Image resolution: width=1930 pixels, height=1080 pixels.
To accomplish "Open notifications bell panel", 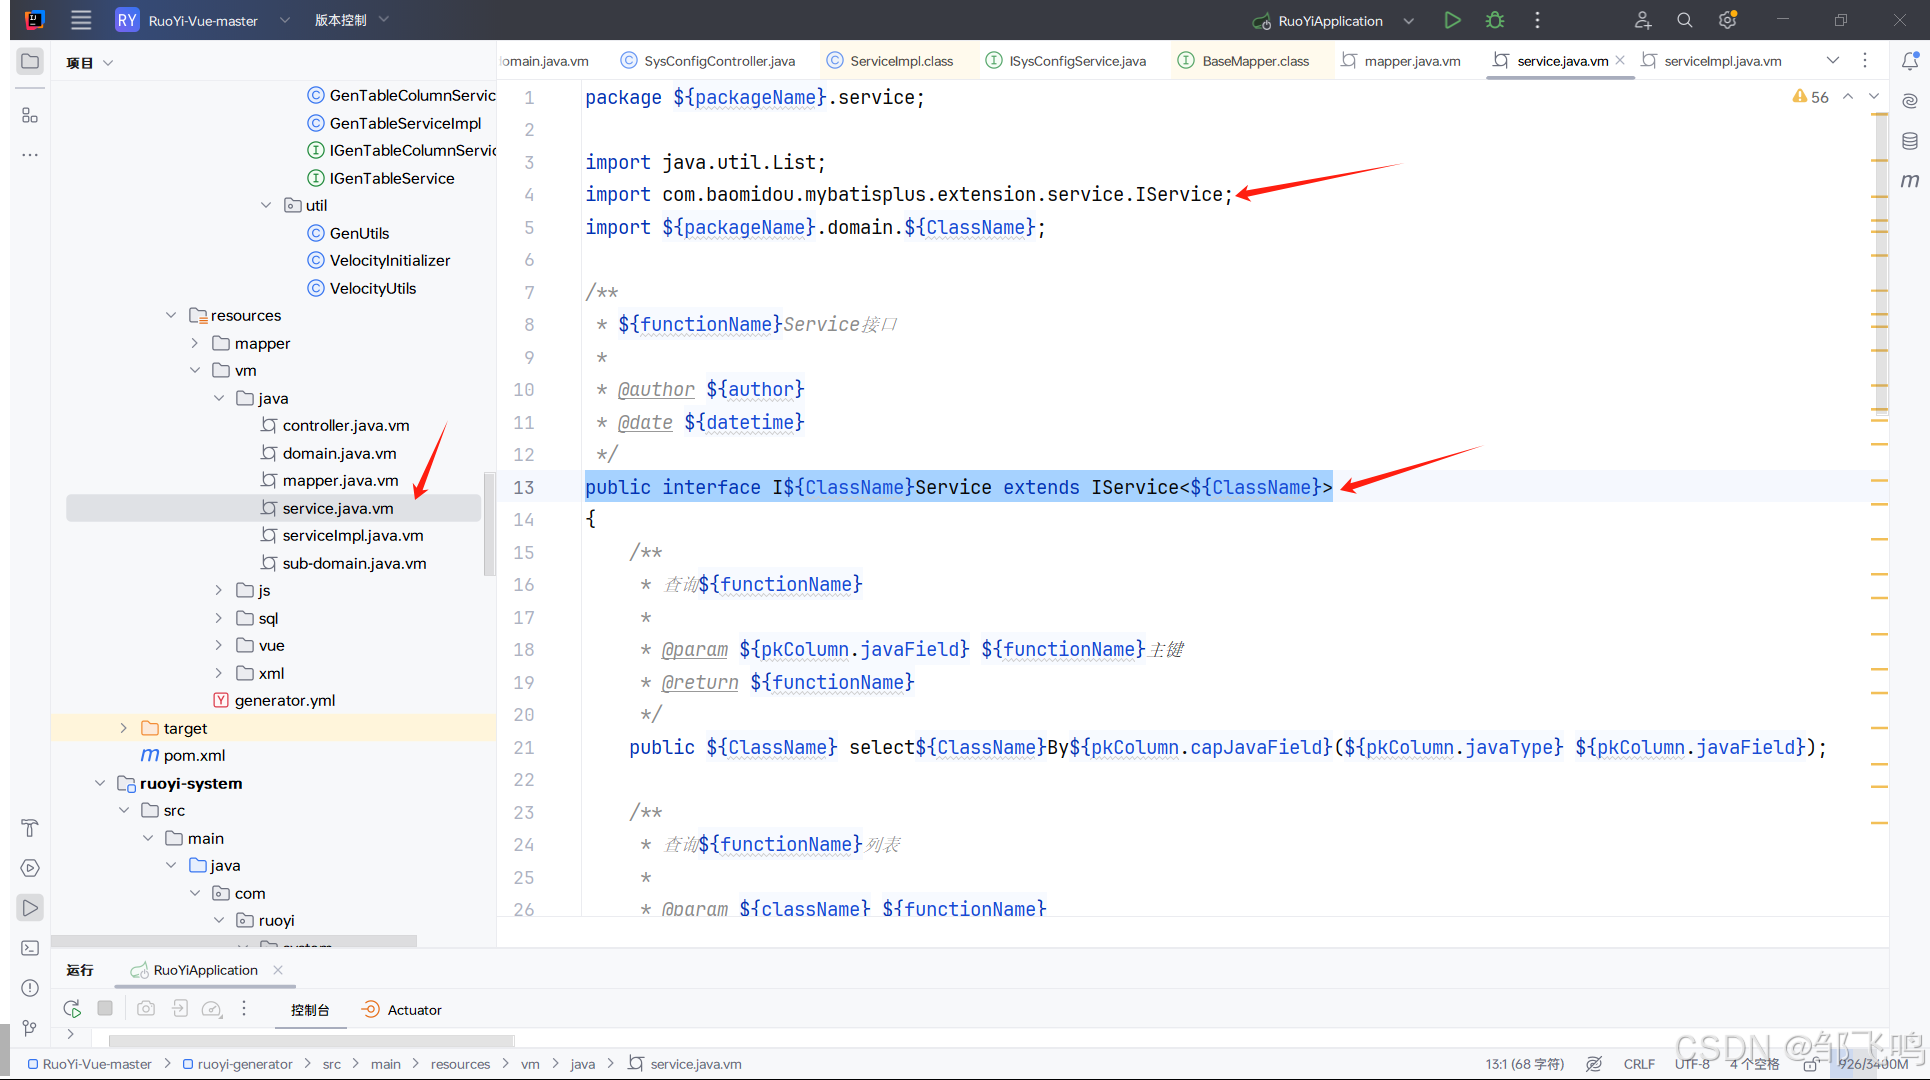I will click(1910, 61).
